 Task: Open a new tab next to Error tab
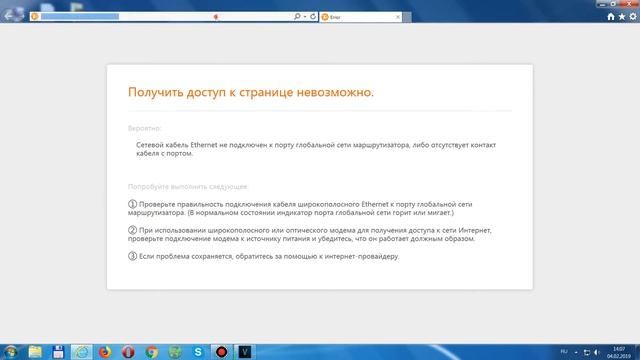click(407, 17)
